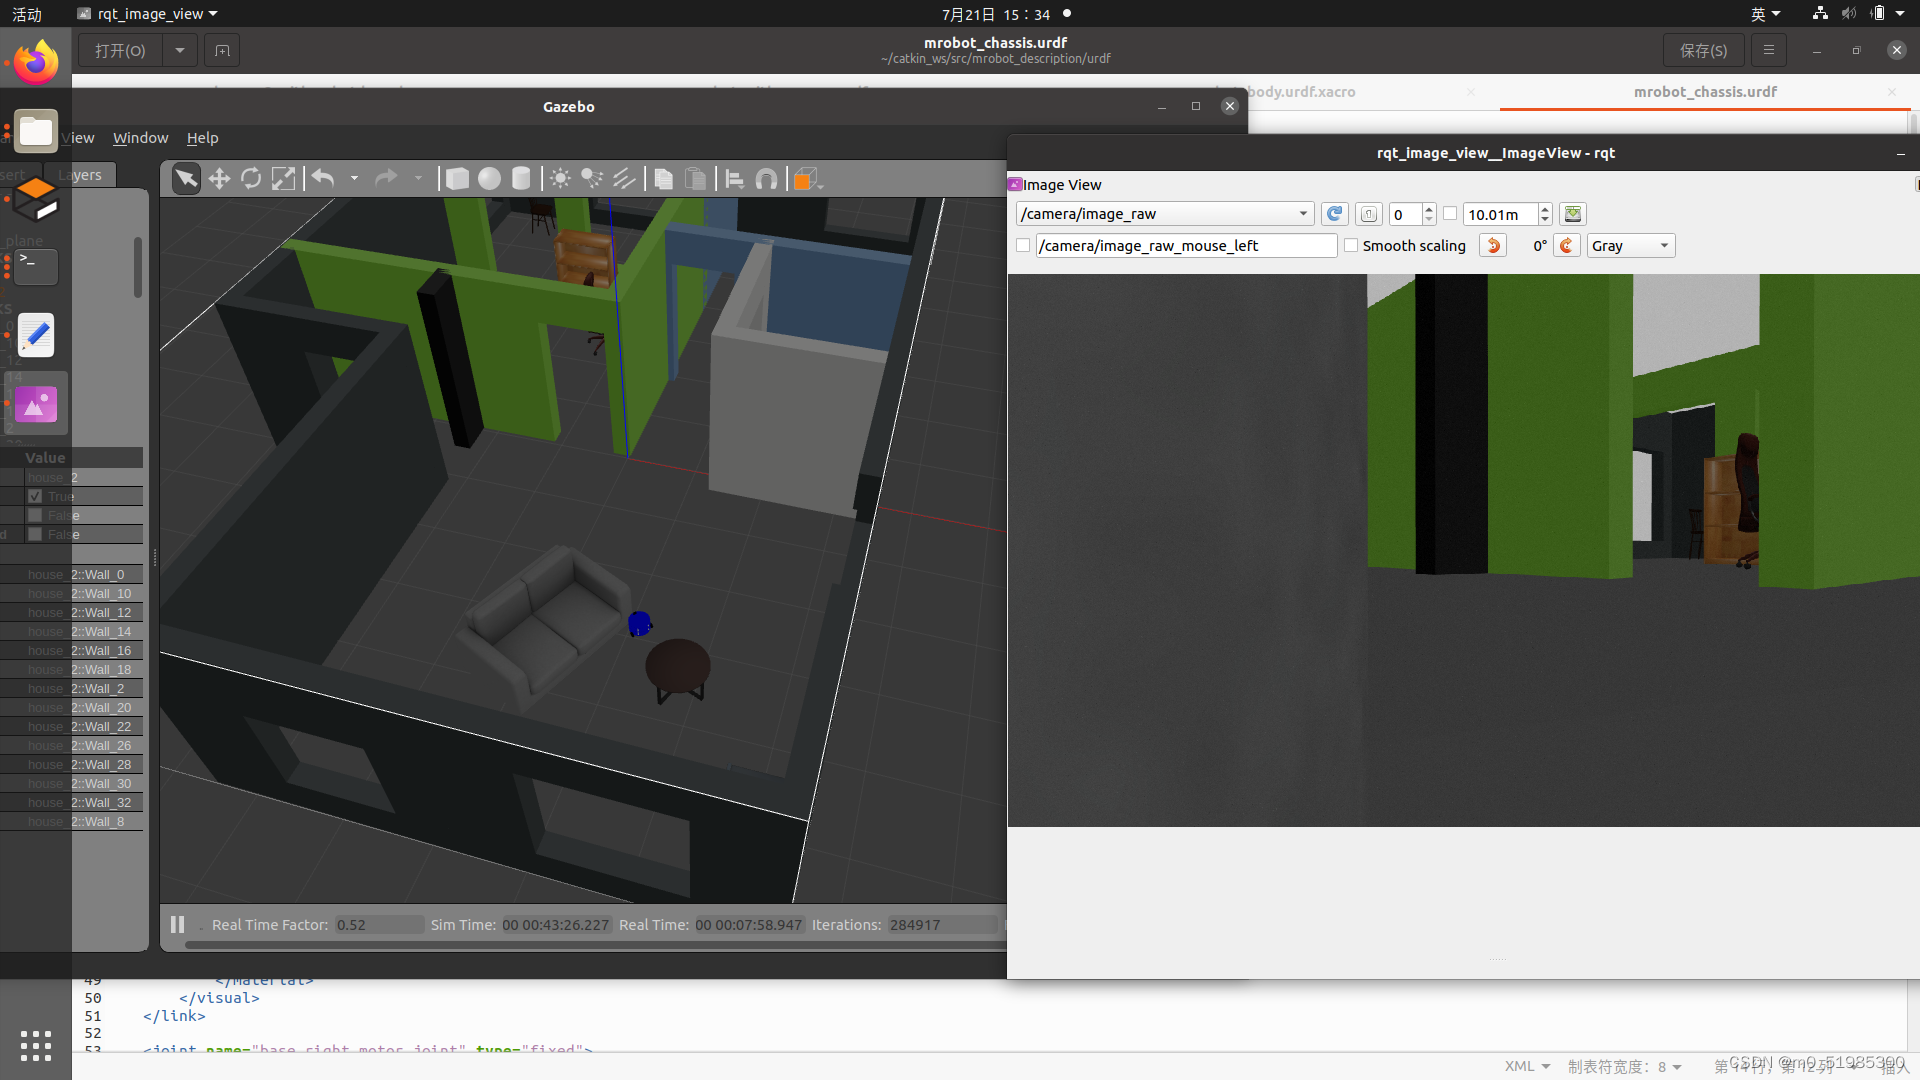The image size is (1920, 1080).
Task: Switch to the Layers tab in Gazebo
Action: click(x=80, y=175)
